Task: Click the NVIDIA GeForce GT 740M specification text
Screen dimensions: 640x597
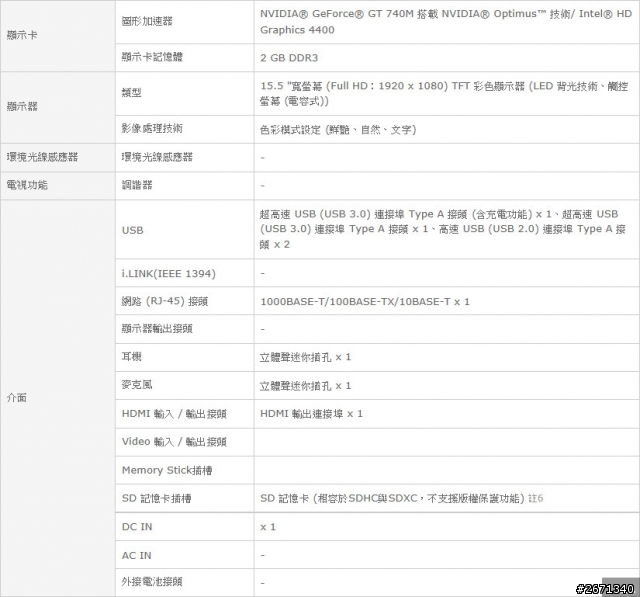Action: click(x=446, y=22)
